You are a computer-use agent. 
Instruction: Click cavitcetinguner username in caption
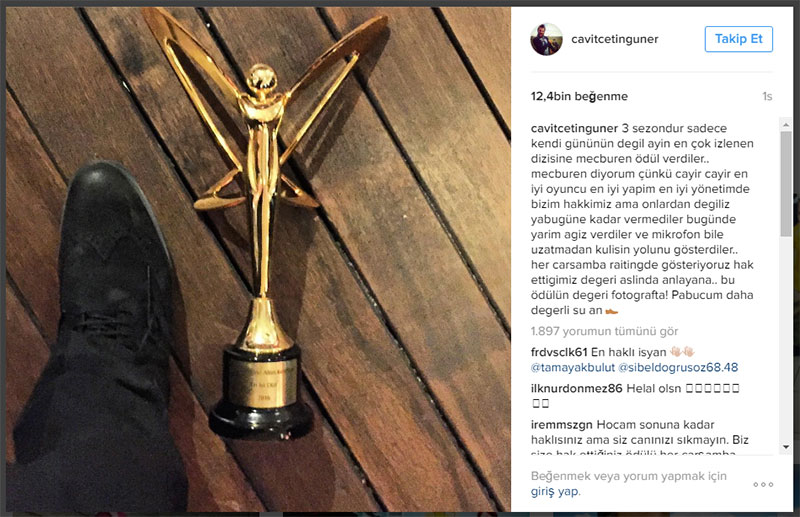coord(574,128)
